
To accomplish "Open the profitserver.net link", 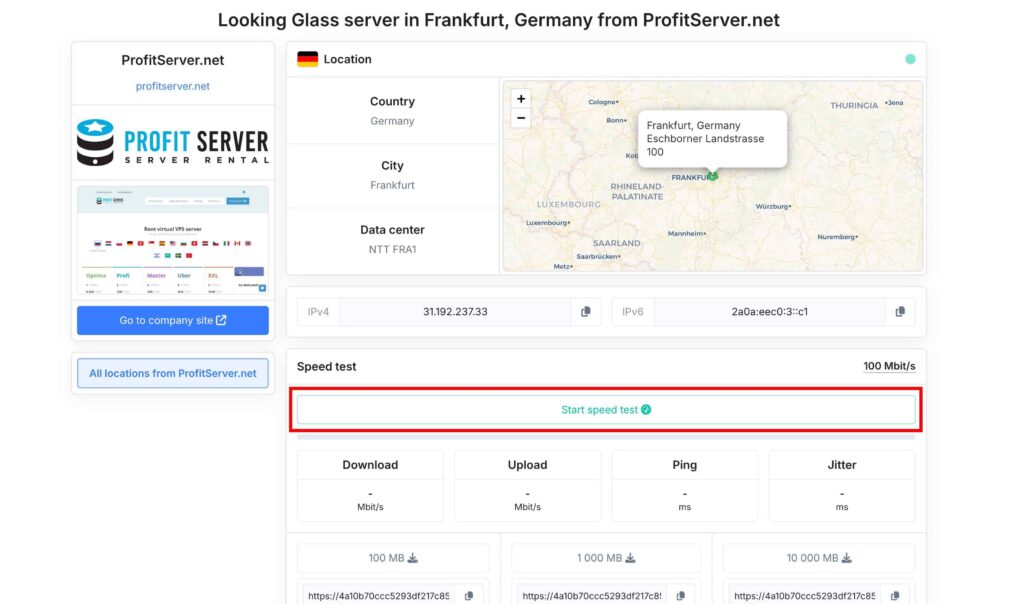I will point(172,86).
